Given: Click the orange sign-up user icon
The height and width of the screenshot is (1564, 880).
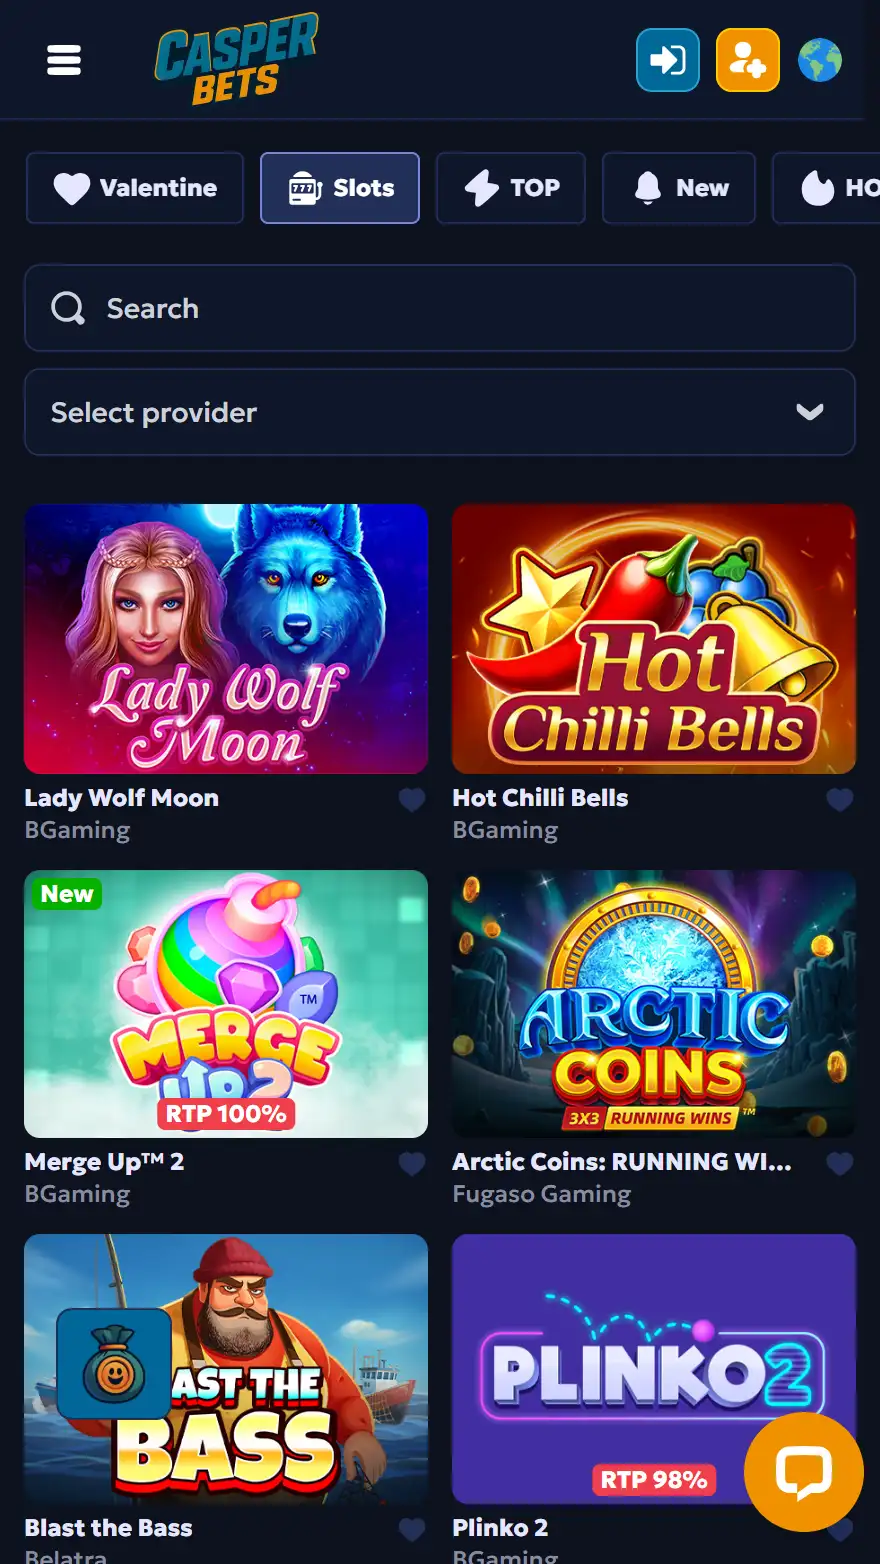Looking at the screenshot, I should click(x=748, y=60).
